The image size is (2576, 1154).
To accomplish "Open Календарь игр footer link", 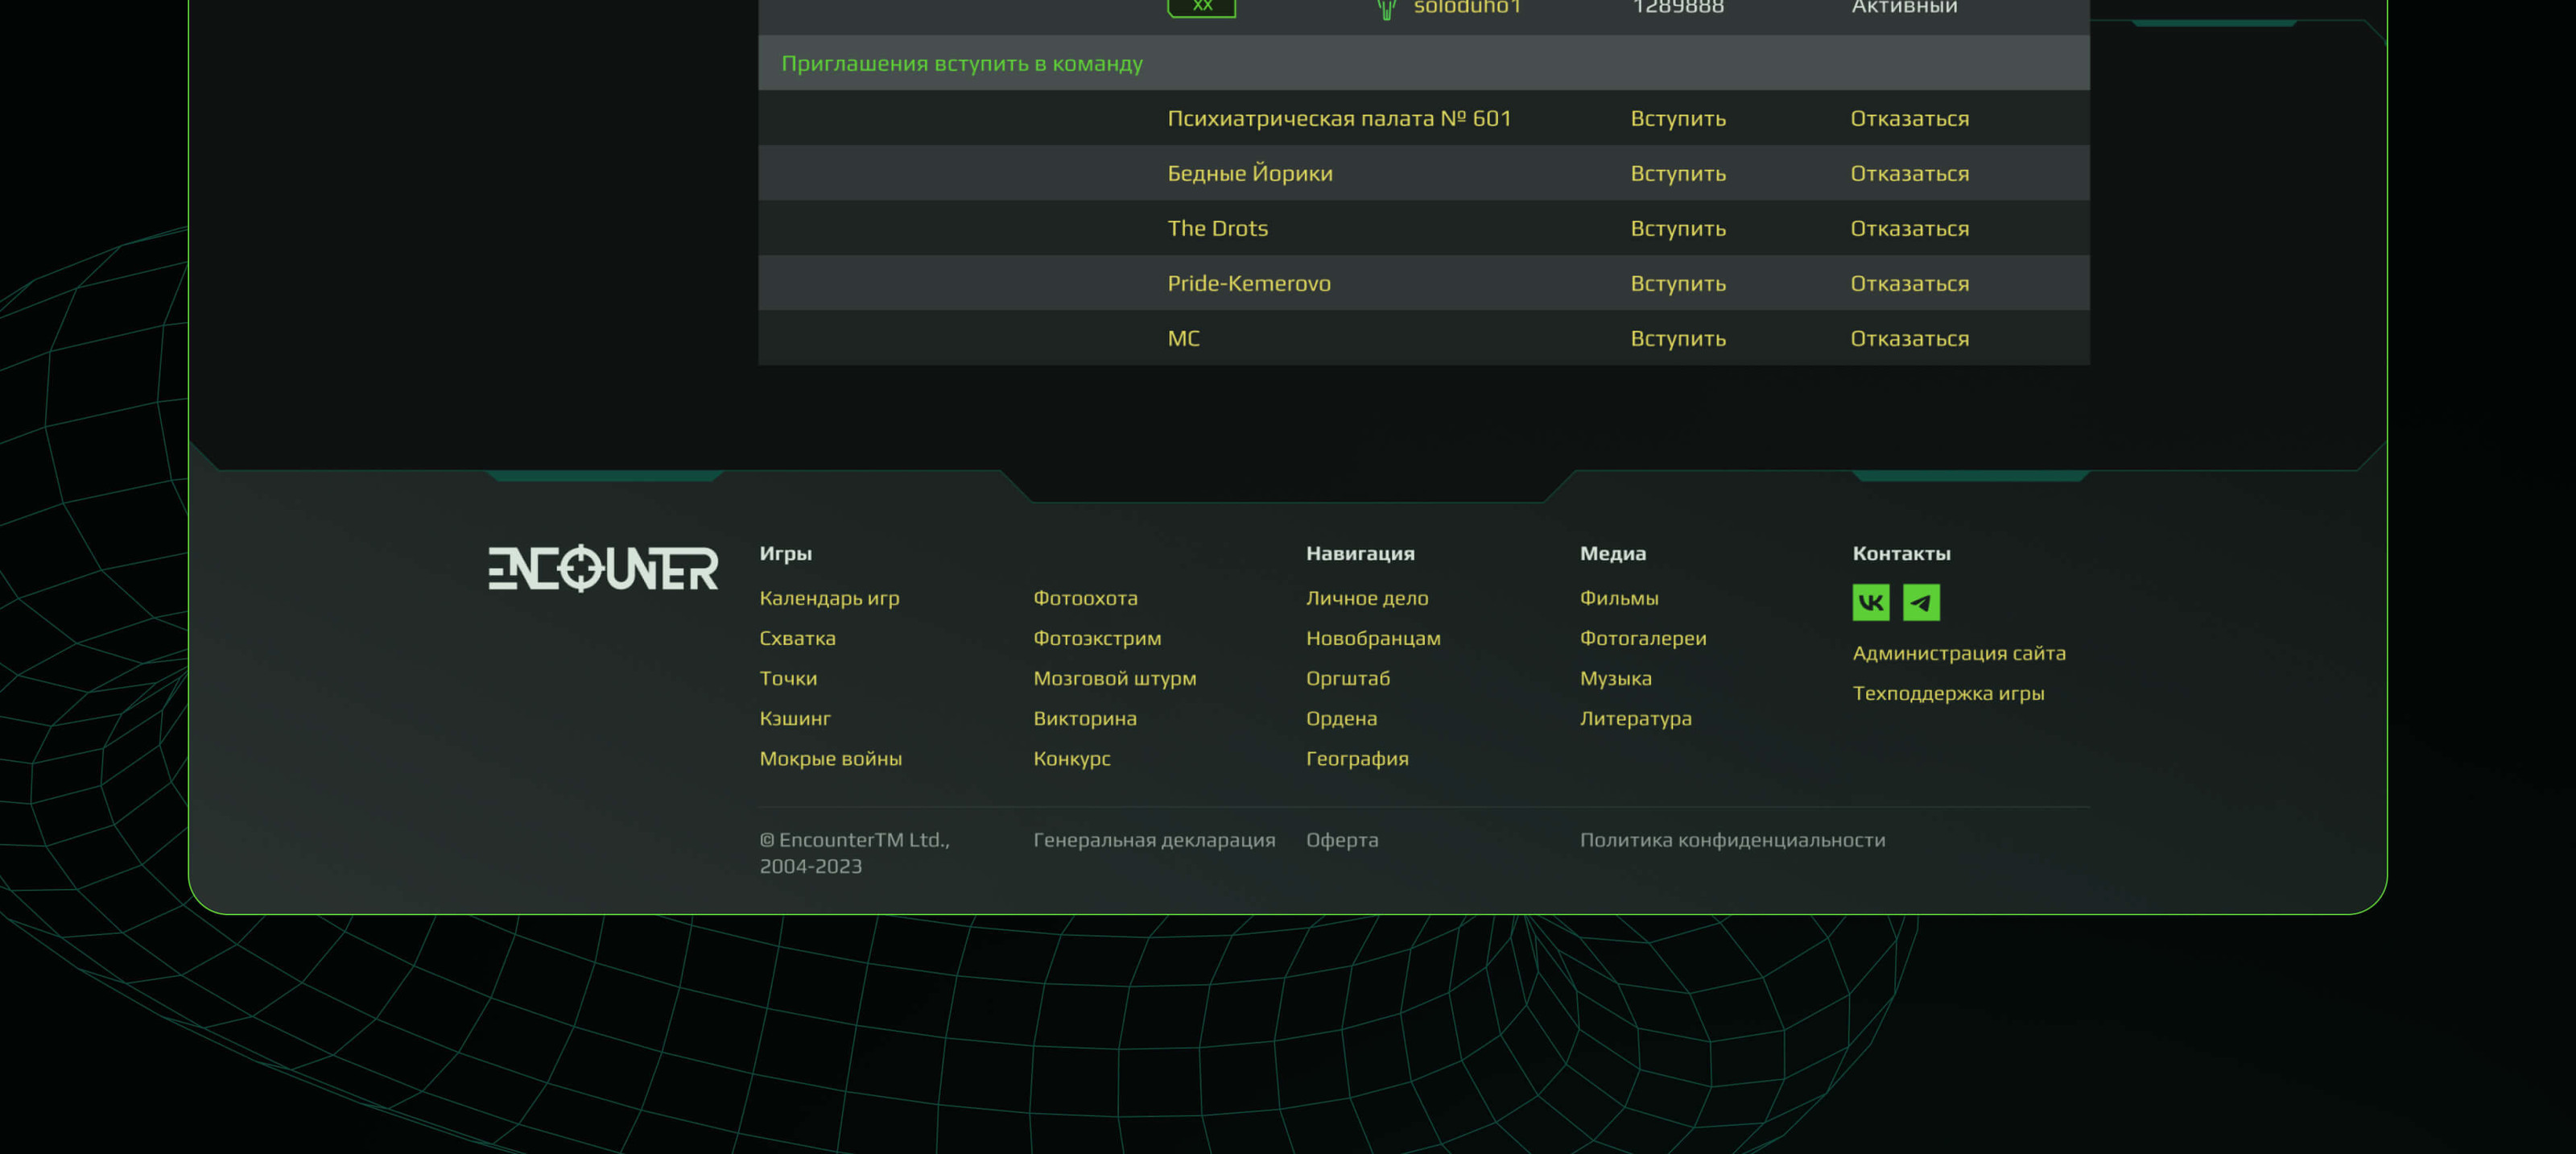I will tap(828, 598).
